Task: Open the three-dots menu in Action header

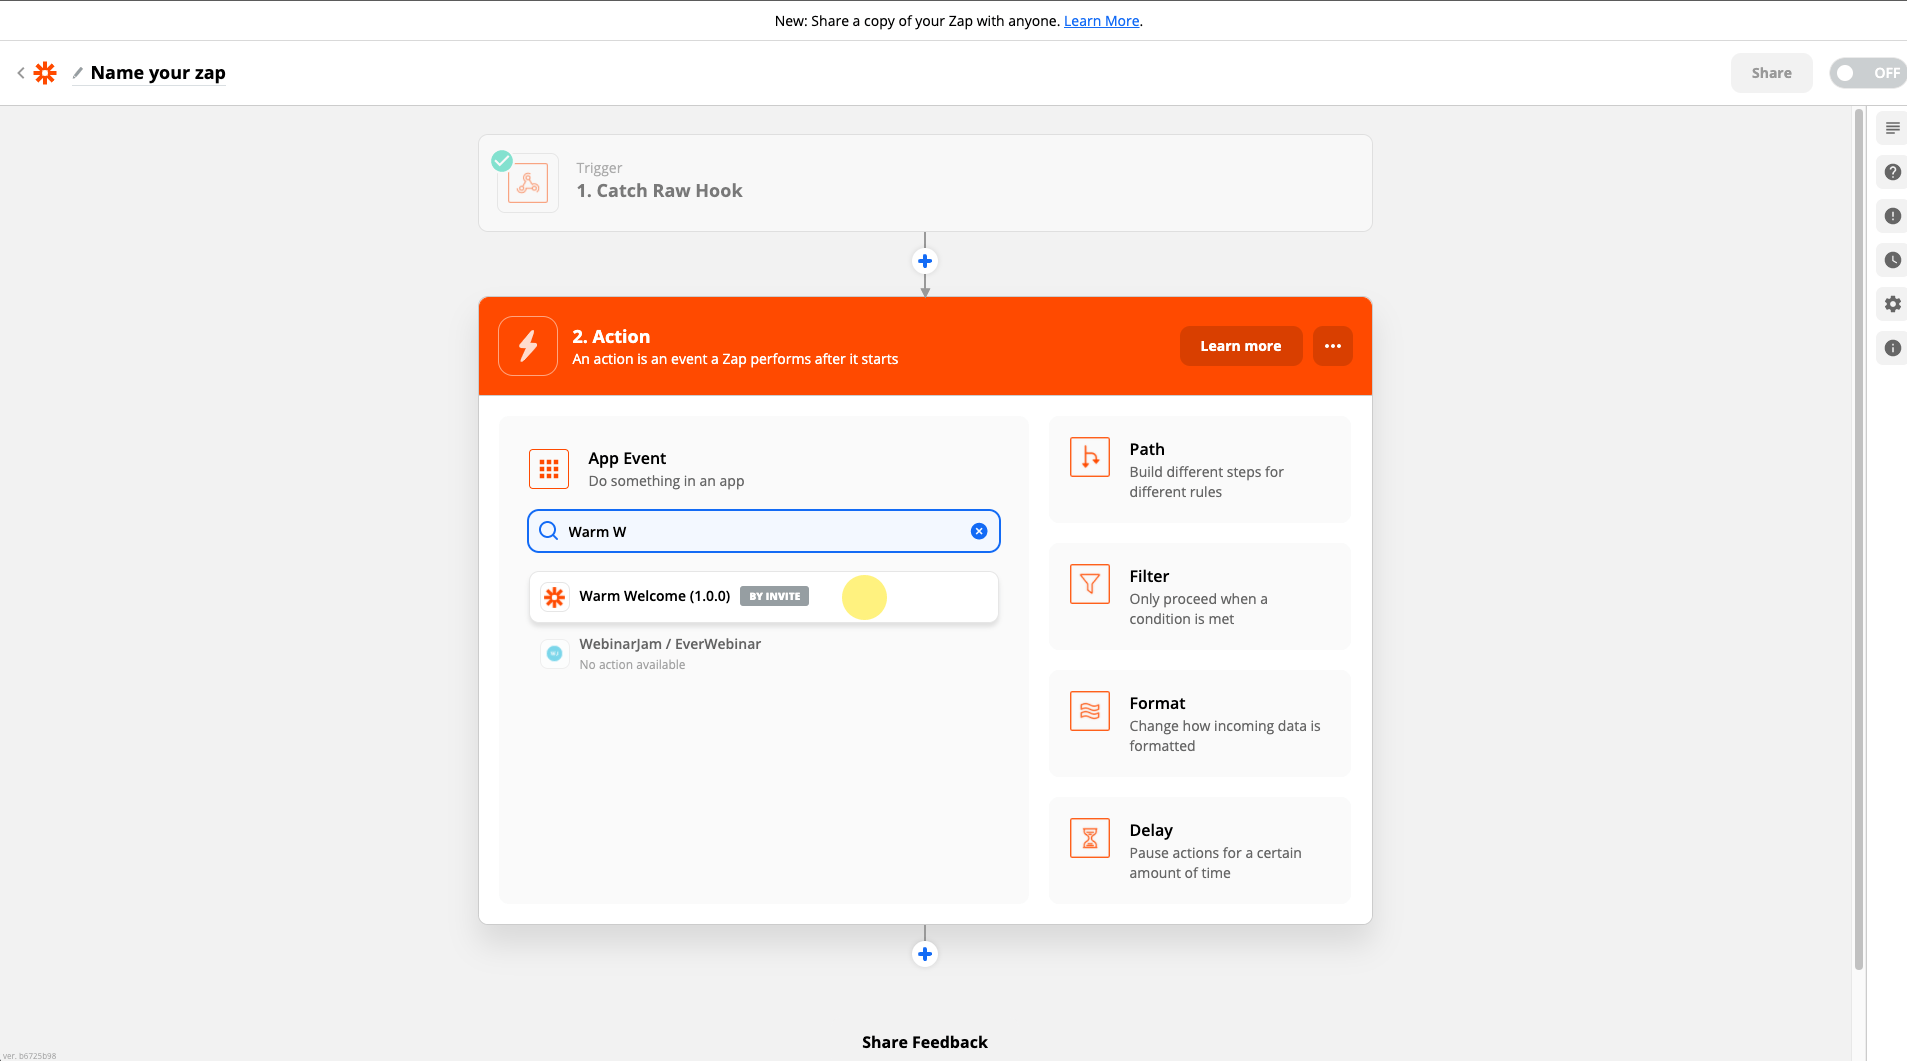Action: [x=1332, y=346]
